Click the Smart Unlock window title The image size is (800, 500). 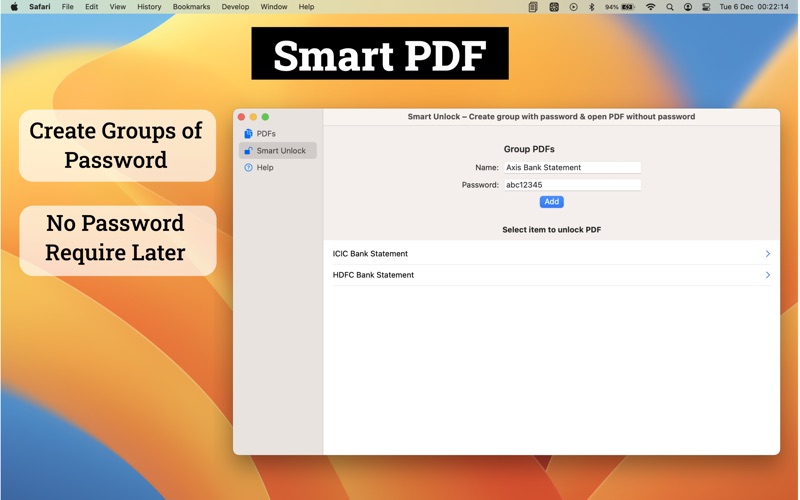(x=551, y=116)
